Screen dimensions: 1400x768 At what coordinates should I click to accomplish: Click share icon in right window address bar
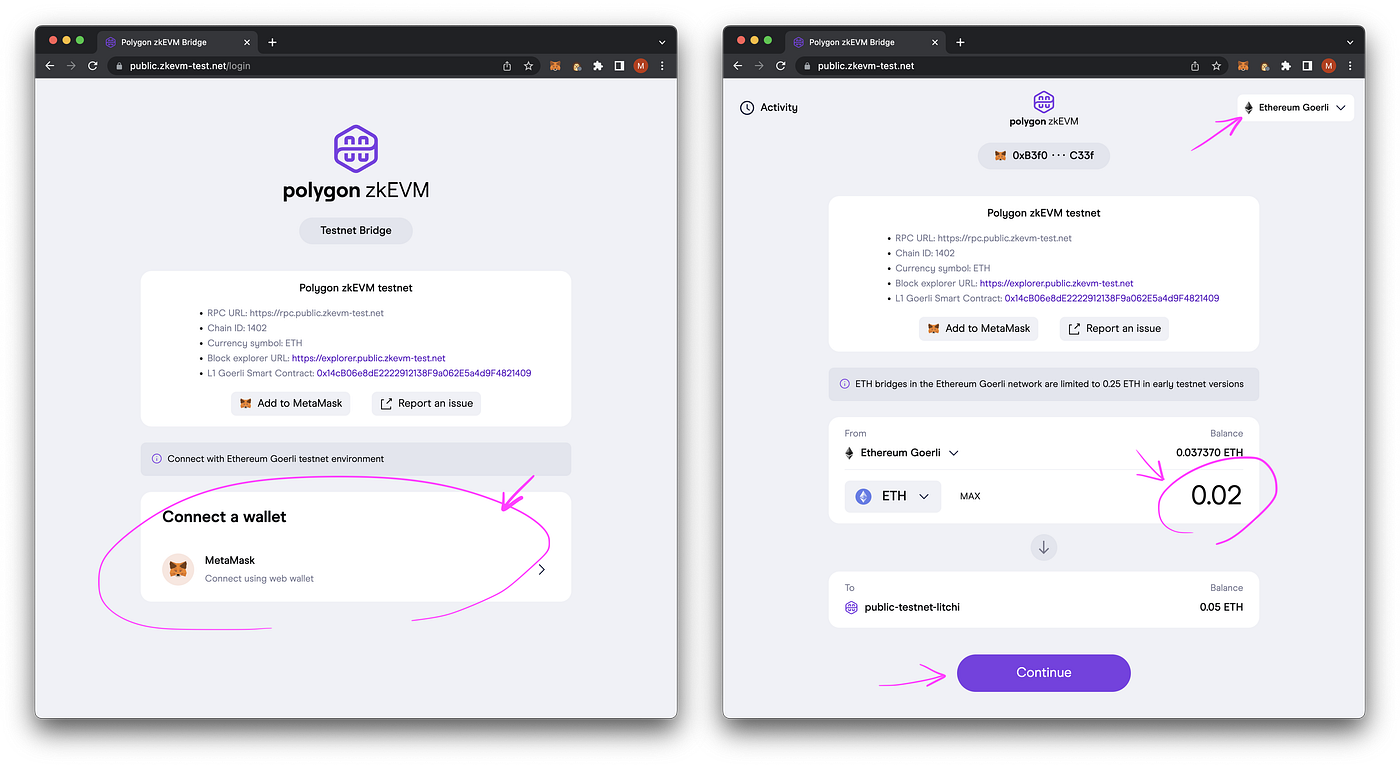(x=1195, y=66)
